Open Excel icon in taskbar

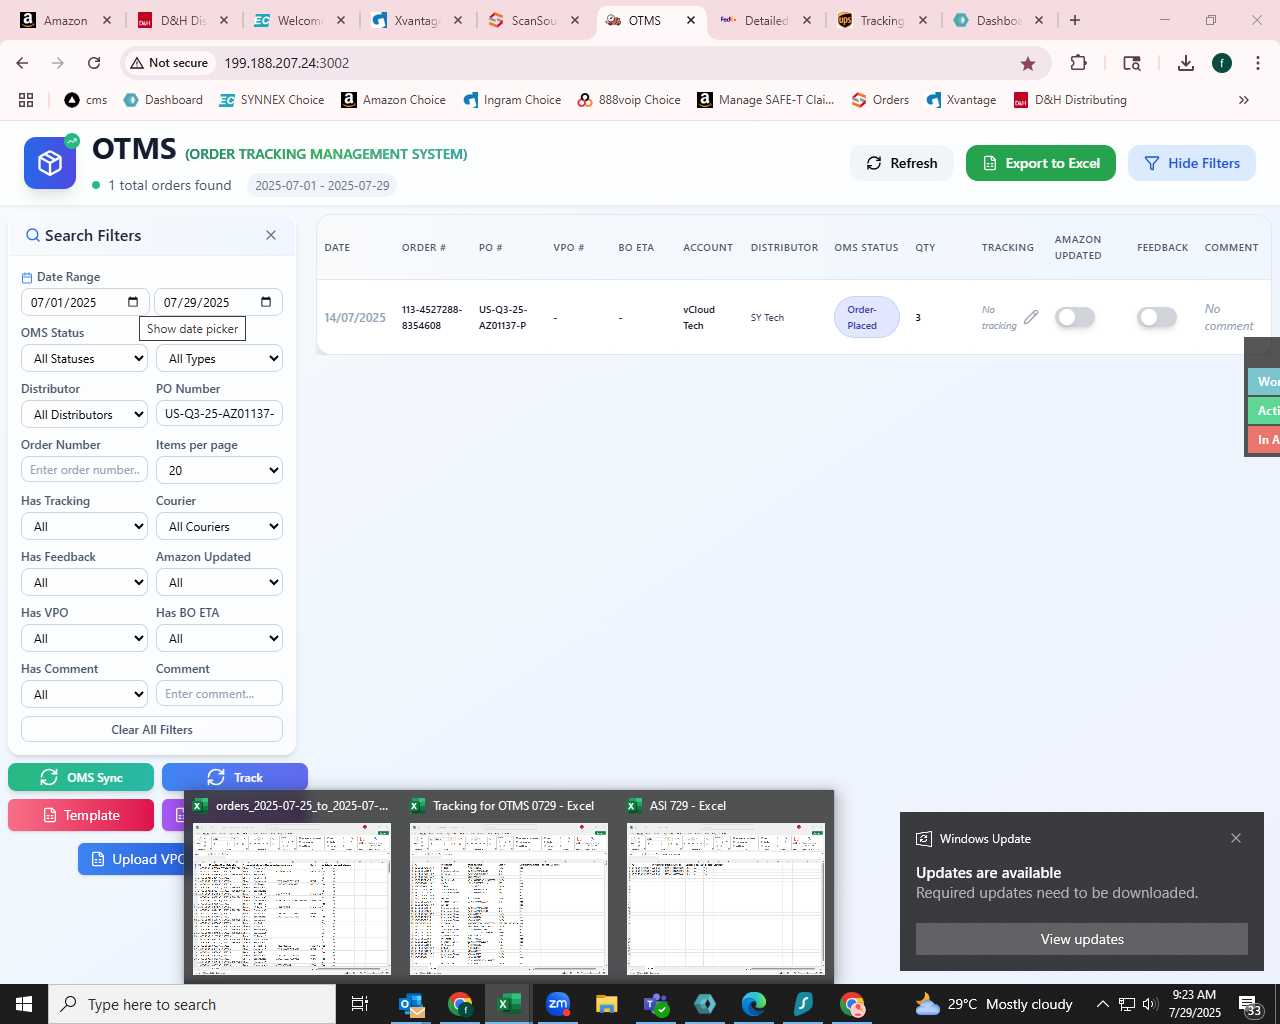(509, 1004)
